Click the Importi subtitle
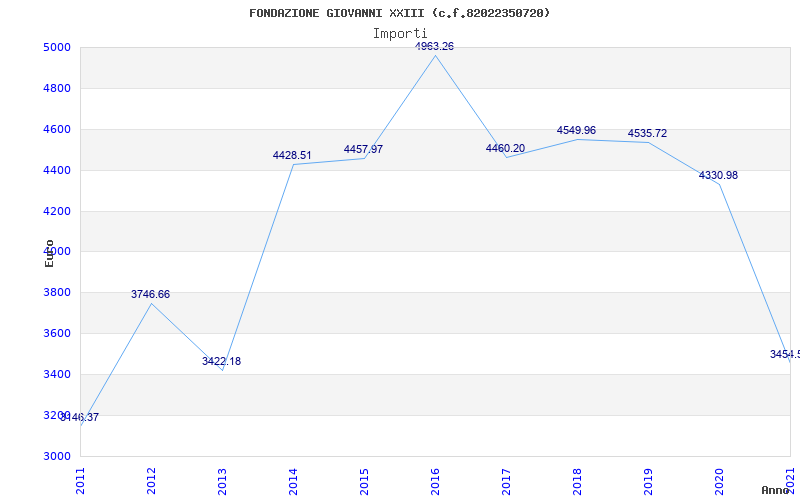Screen dimensions: 800x500 pyautogui.click(x=399, y=34)
